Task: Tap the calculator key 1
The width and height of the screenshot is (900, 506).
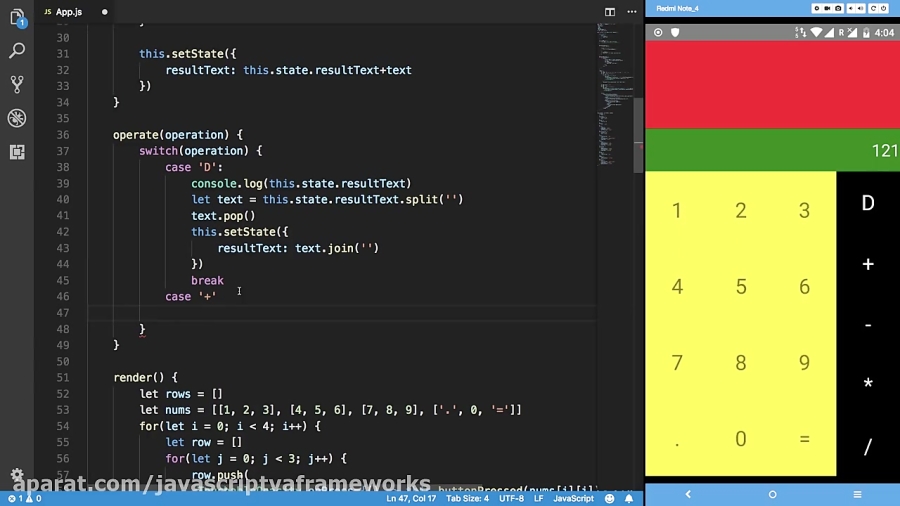Action: pos(677,211)
